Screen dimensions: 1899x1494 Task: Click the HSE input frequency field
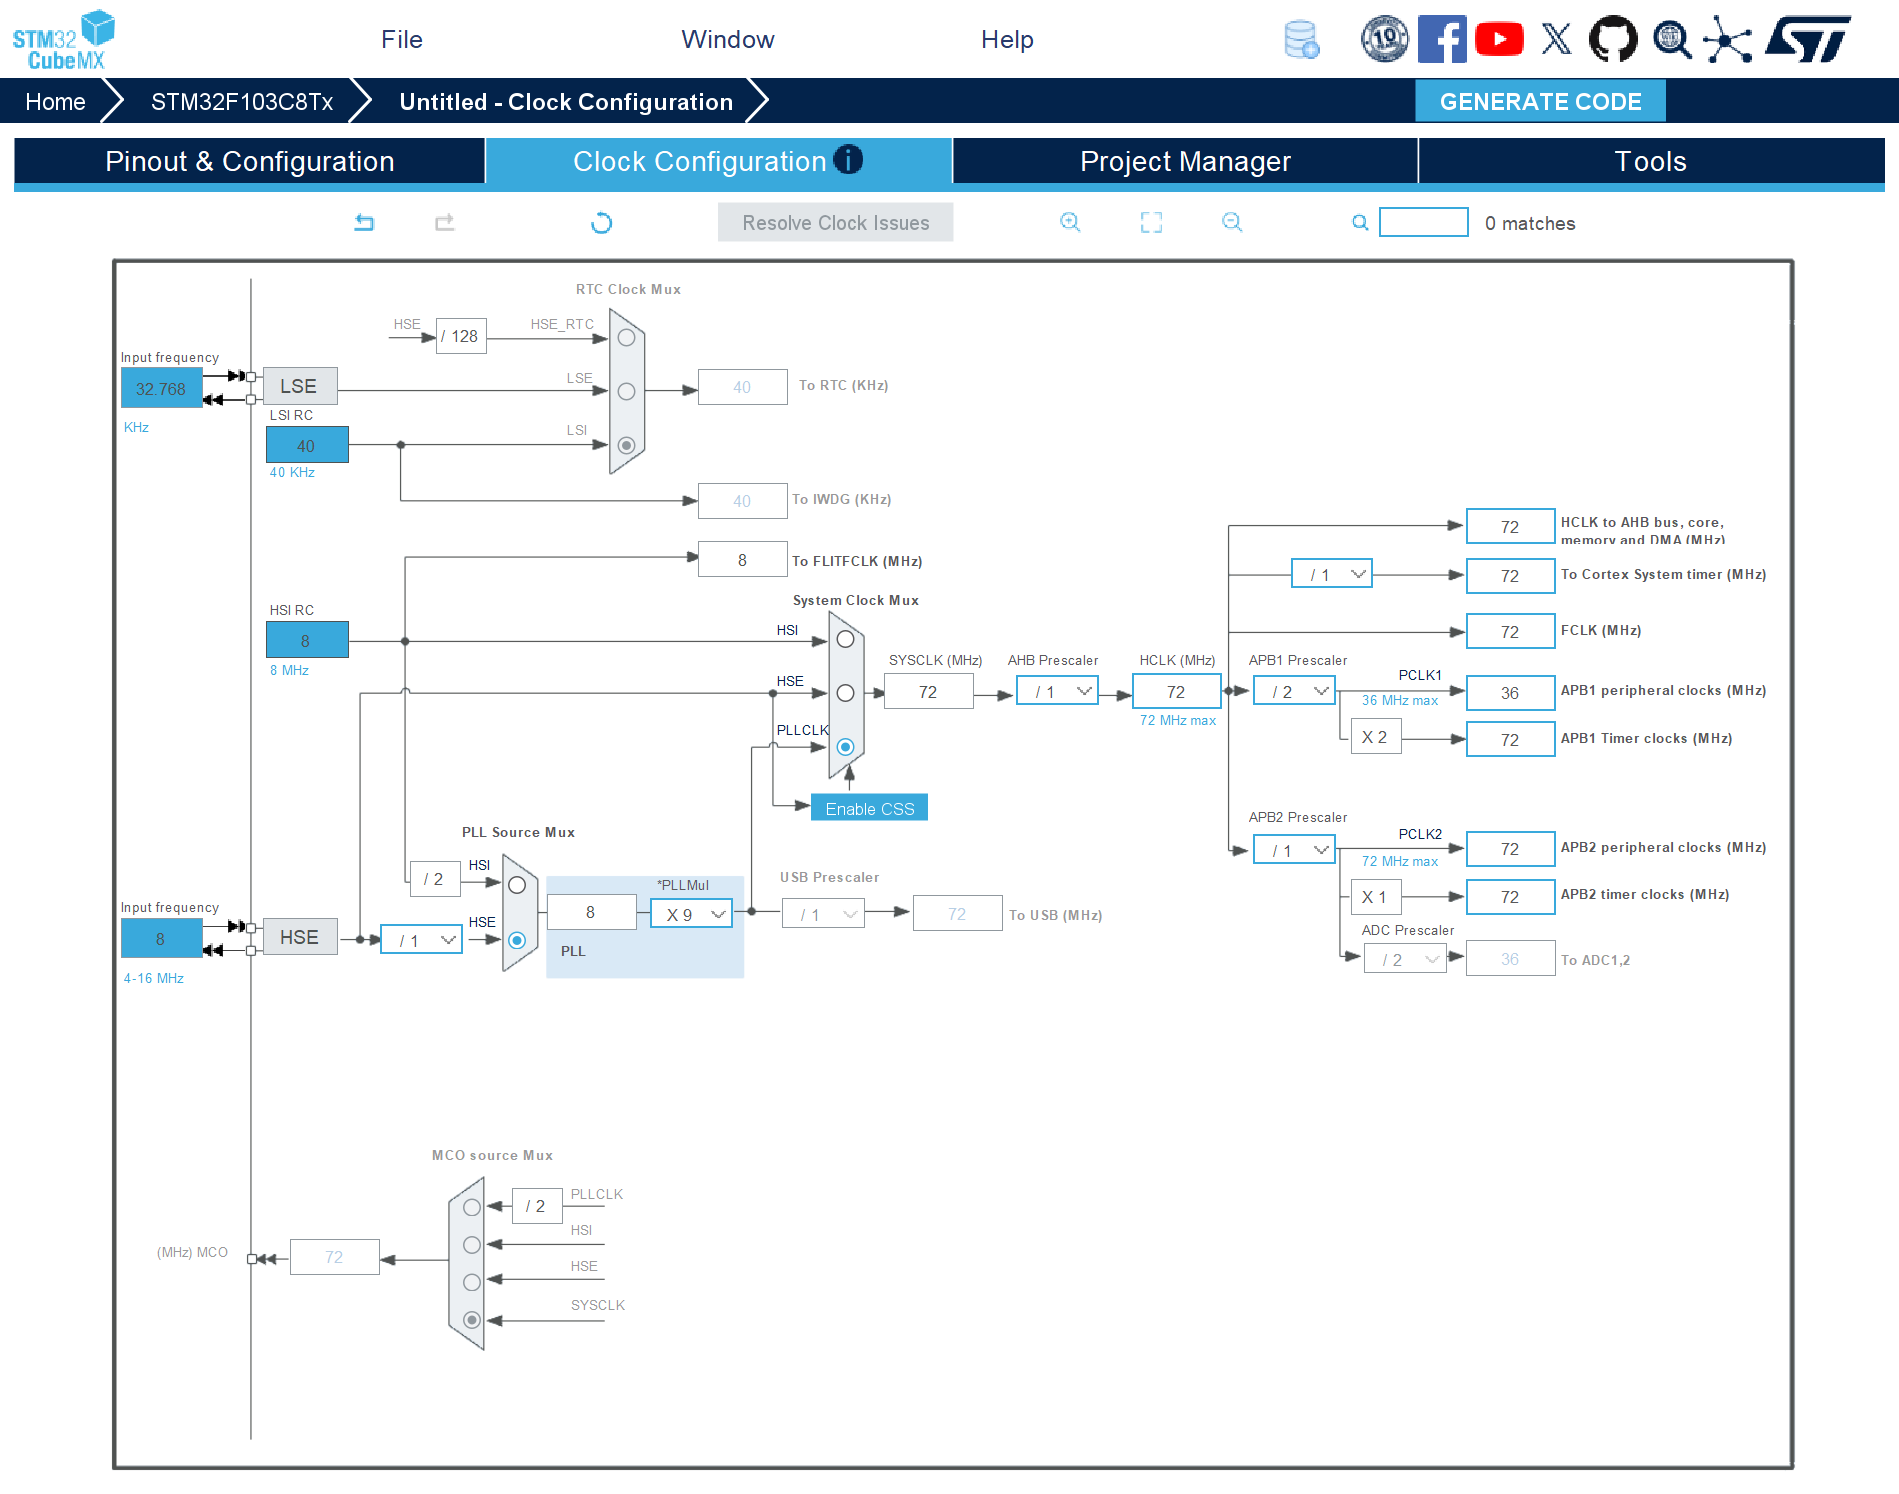pos(161,938)
